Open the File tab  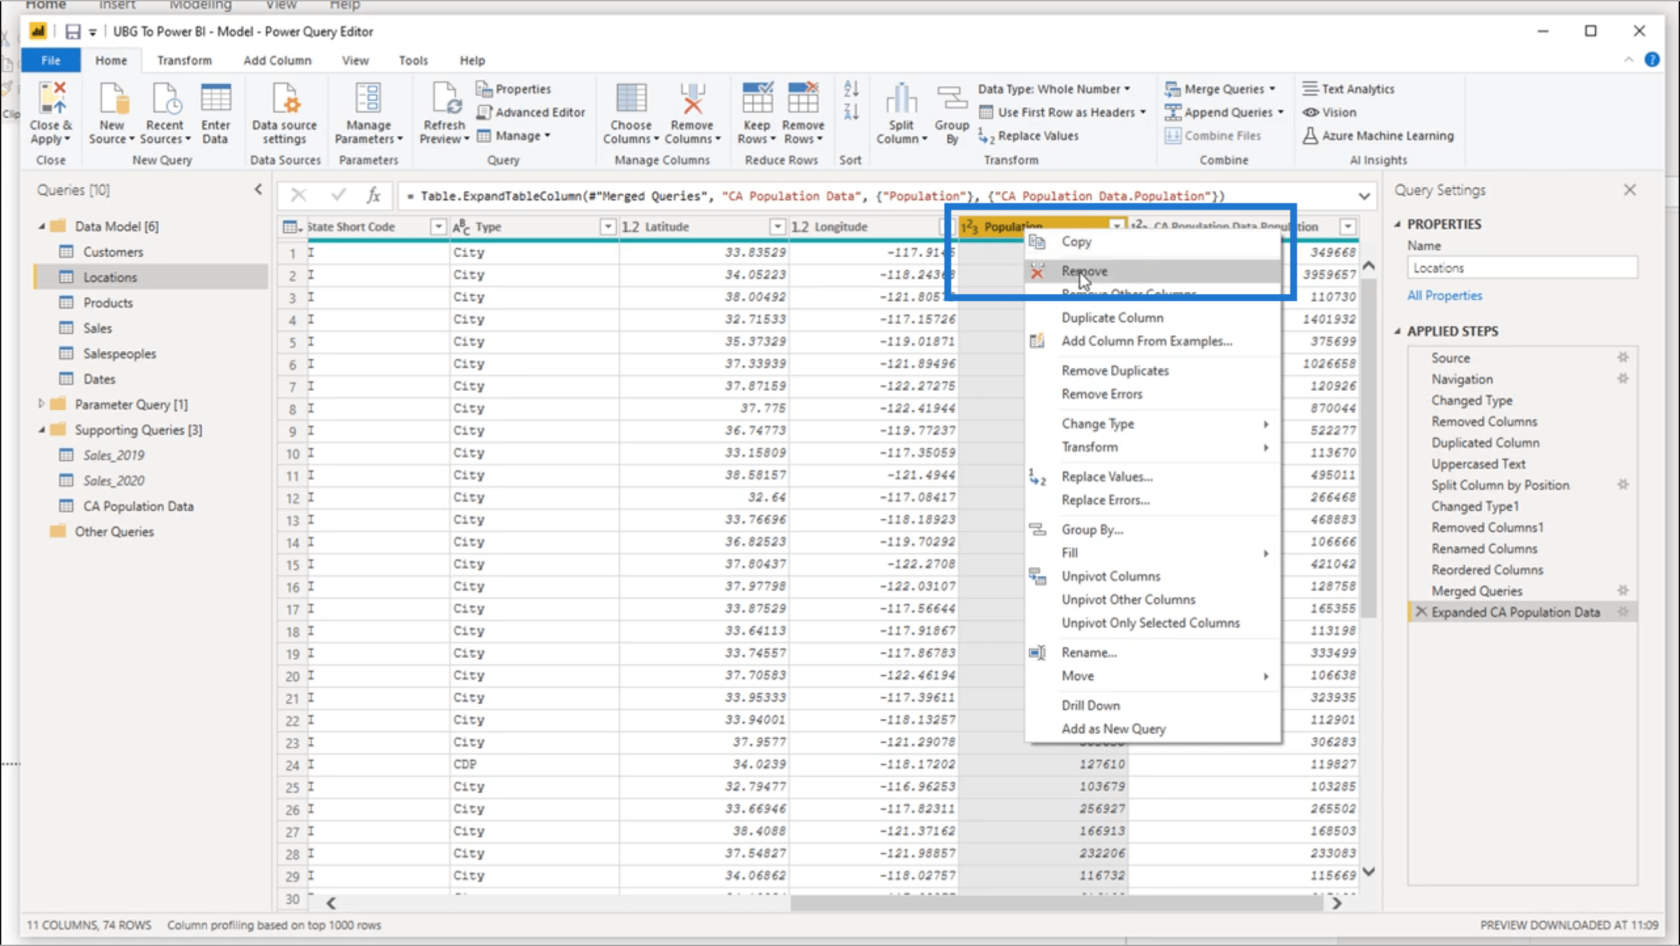(51, 60)
